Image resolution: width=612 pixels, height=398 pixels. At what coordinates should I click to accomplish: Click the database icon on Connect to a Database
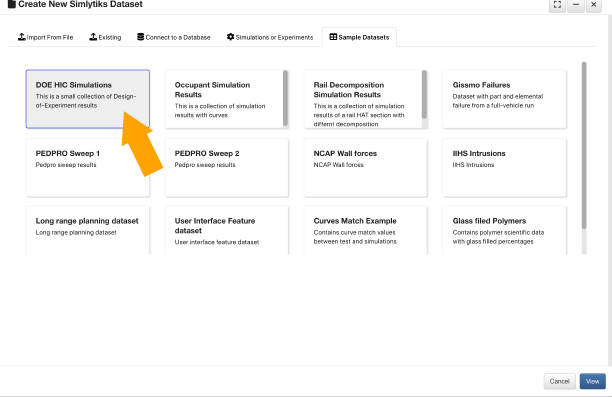pos(141,37)
